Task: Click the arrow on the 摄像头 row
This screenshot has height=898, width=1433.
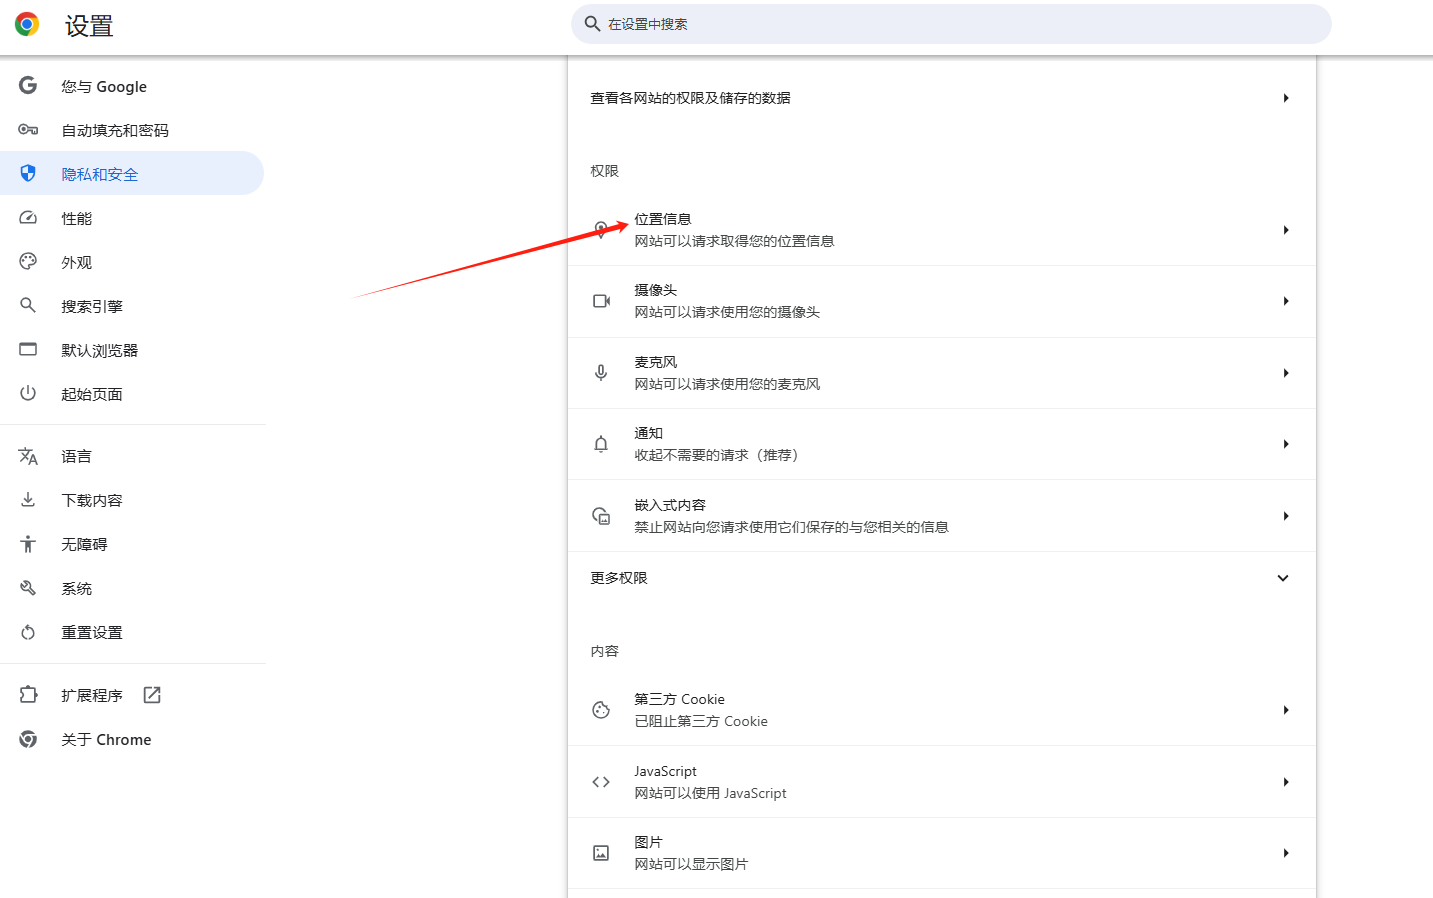Action: 1286,301
